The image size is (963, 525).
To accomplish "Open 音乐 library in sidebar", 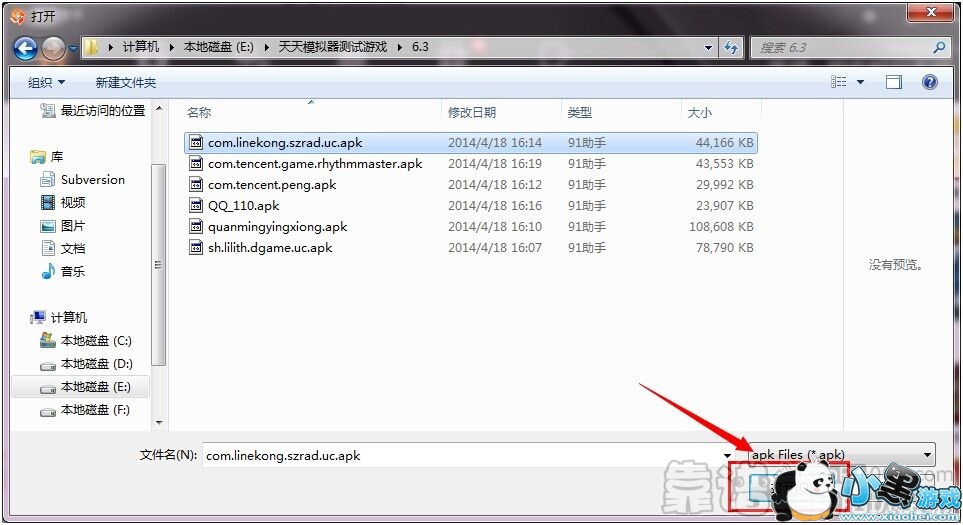I will tap(63, 271).
